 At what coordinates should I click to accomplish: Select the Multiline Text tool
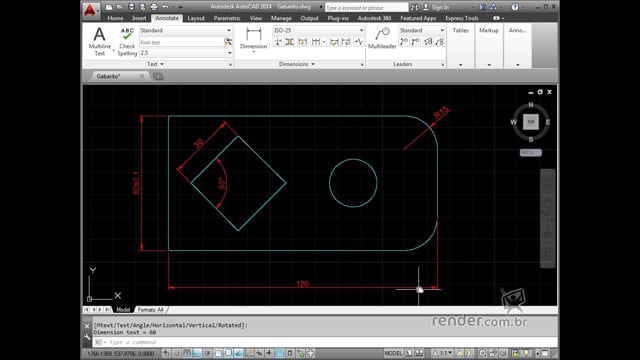pos(99,41)
